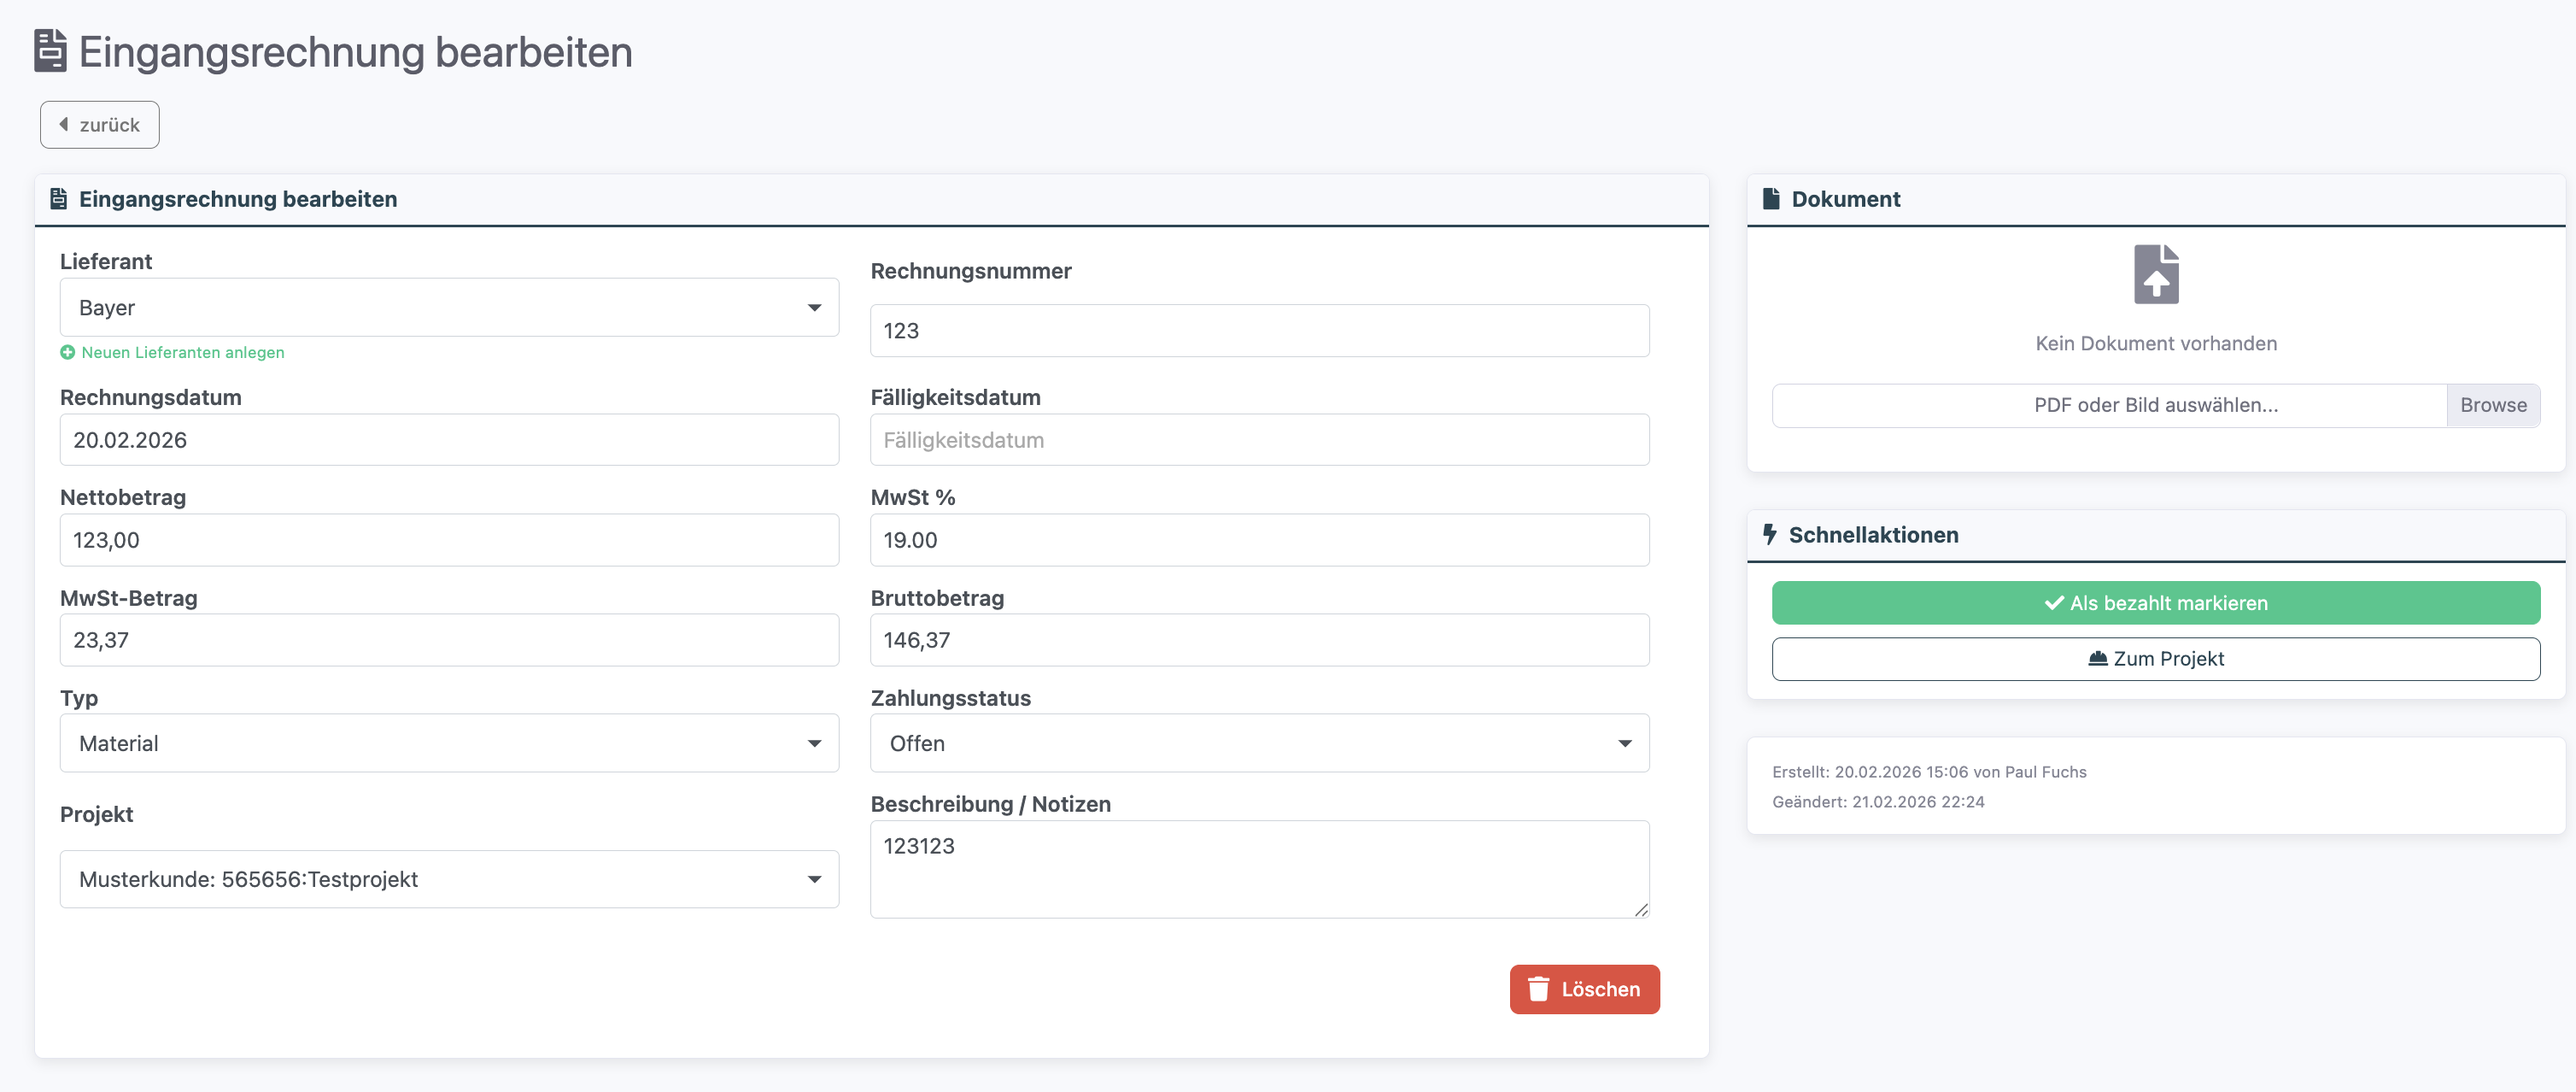Open the Zahlungsstatus dropdown showing Offen
This screenshot has height=1092, width=2576.
[1258, 743]
